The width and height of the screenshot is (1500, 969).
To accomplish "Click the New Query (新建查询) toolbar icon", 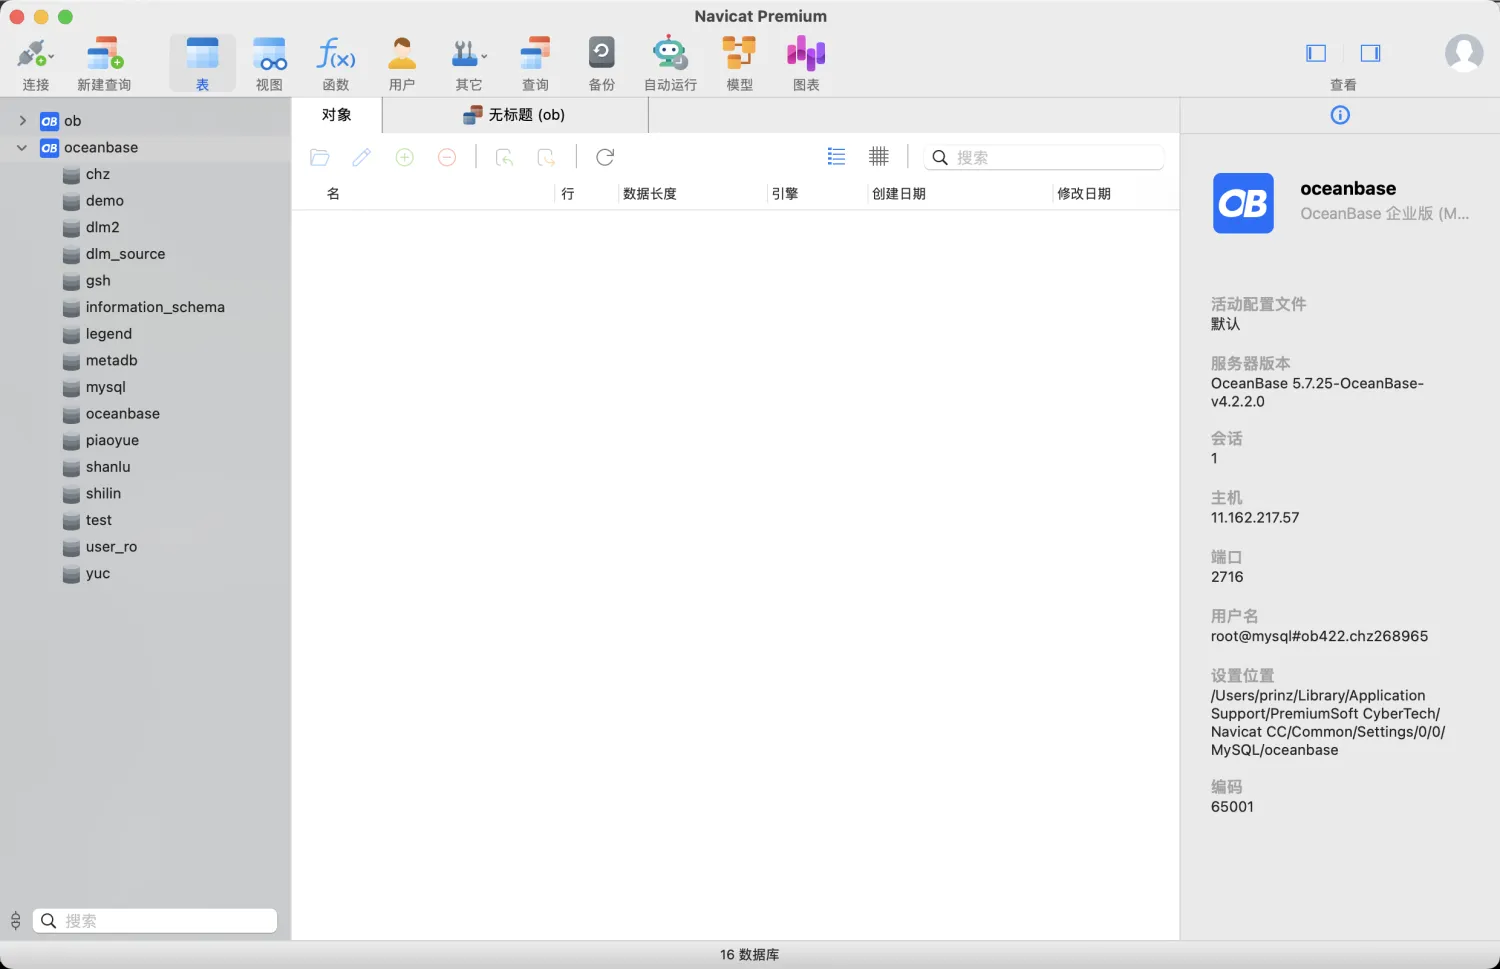I will (x=104, y=54).
